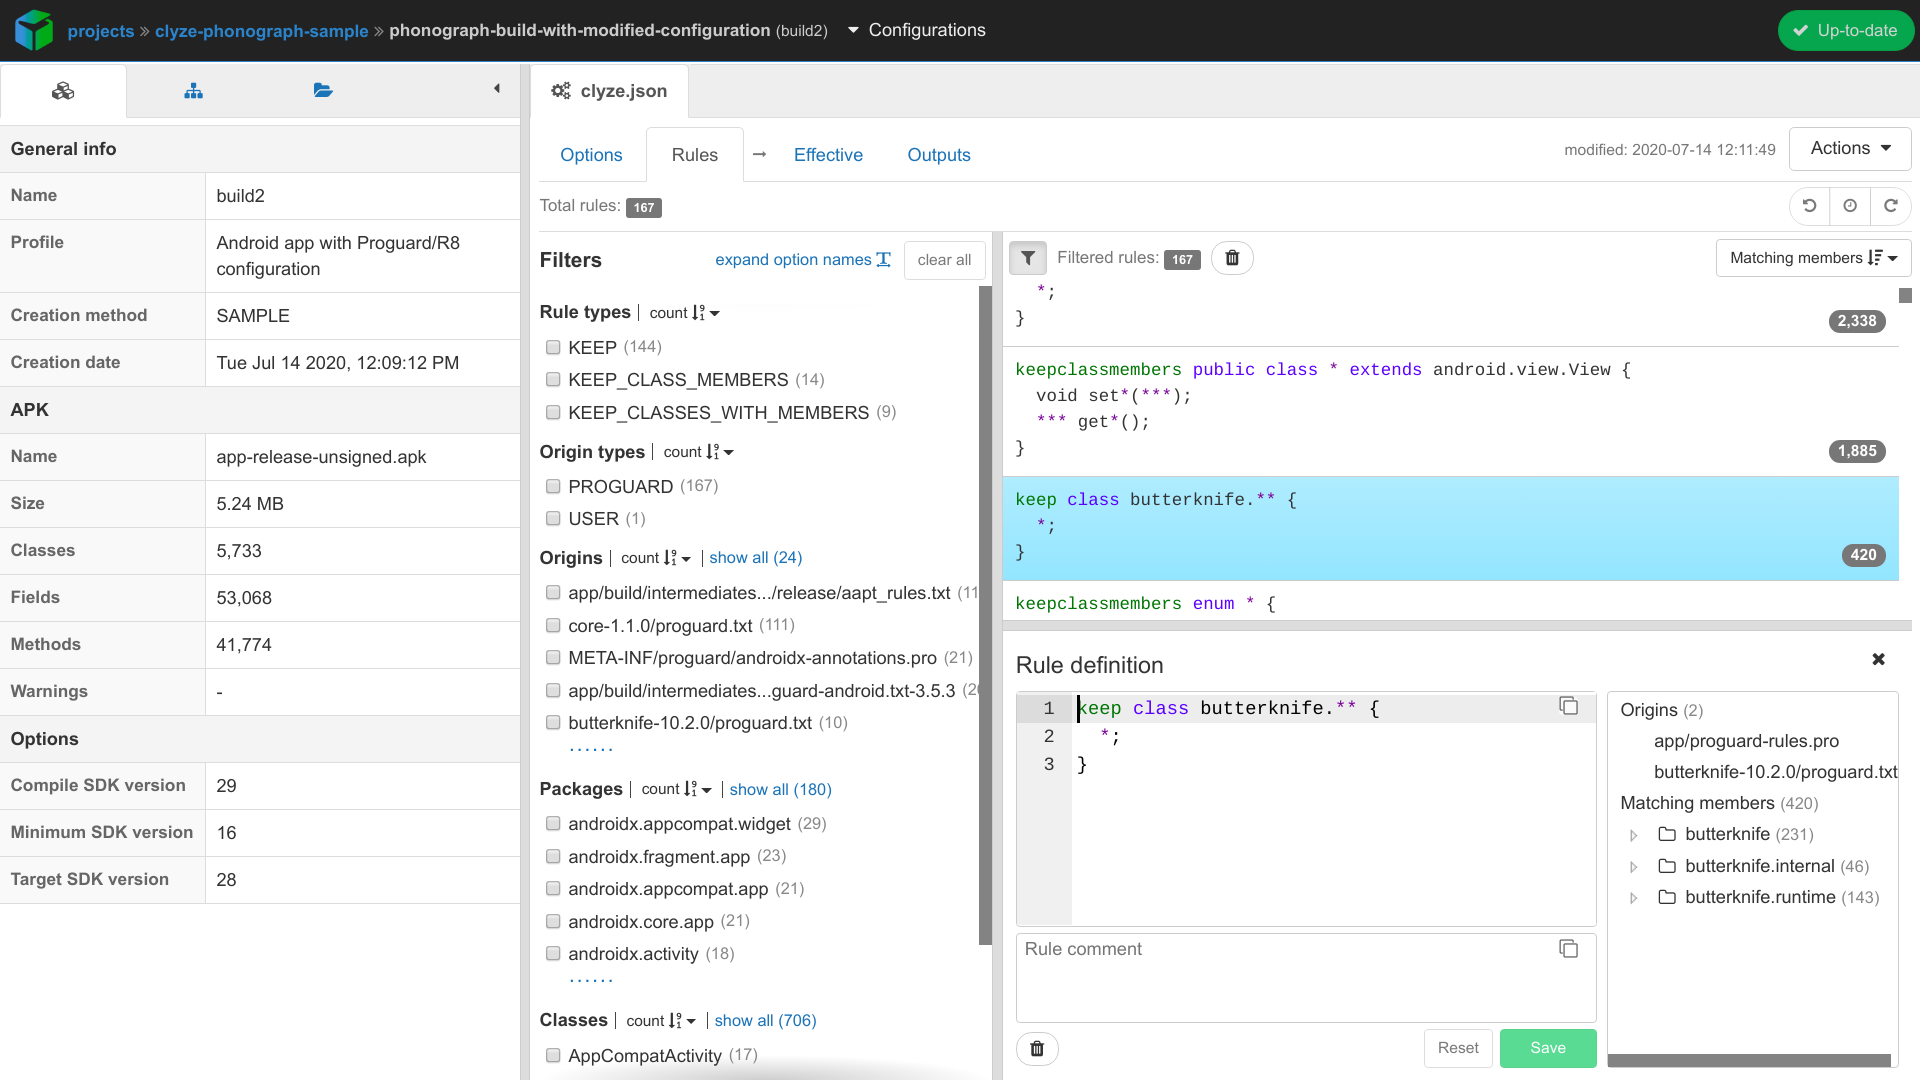
Task: Check the KEEP_CLASSES_WITH_MEMBERS filter
Action: click(553, 412)
